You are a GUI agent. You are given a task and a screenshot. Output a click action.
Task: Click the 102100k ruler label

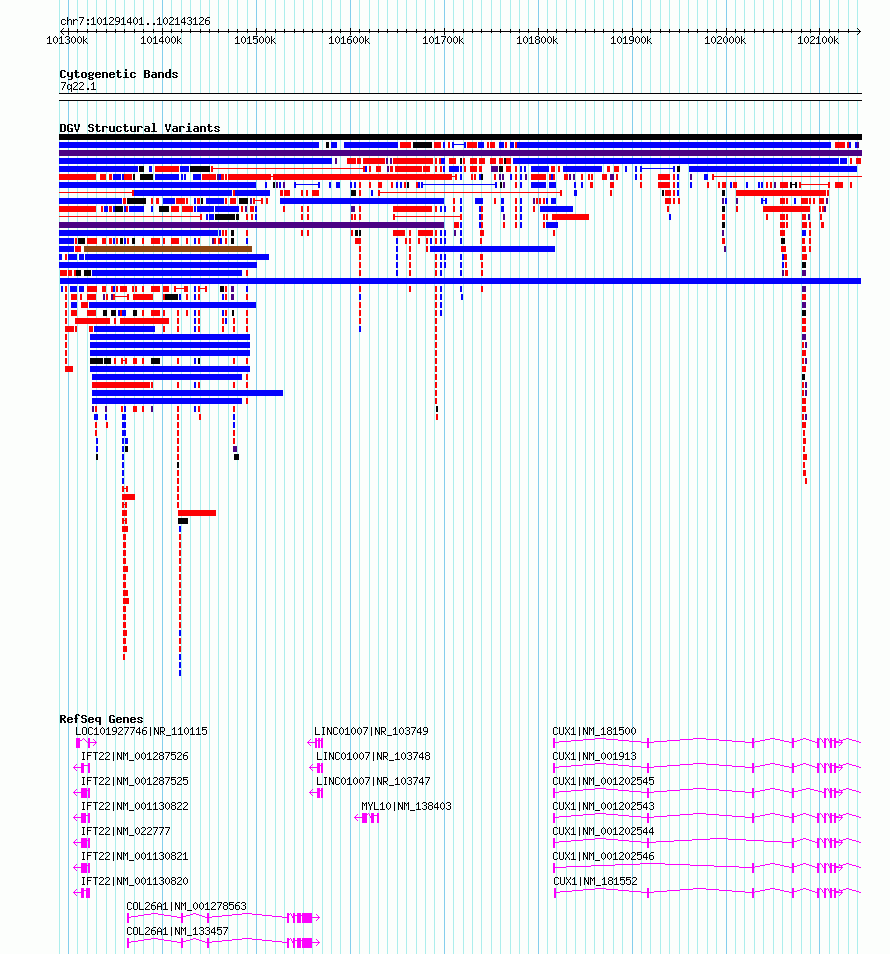pyautogui.click(x=818, y=40)
